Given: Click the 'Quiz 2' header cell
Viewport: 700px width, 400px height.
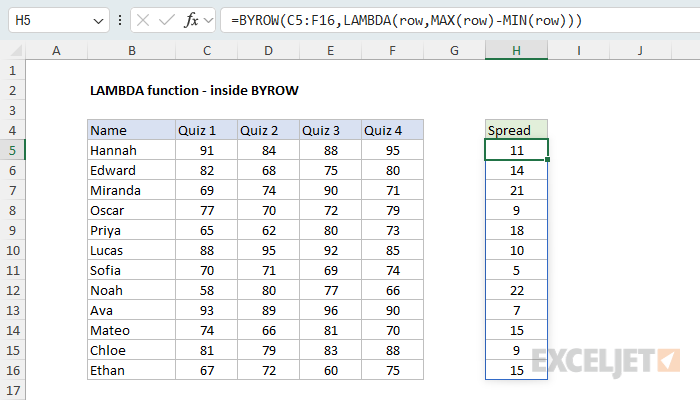Looking at the screenshot, I should (x=268, y=130).
